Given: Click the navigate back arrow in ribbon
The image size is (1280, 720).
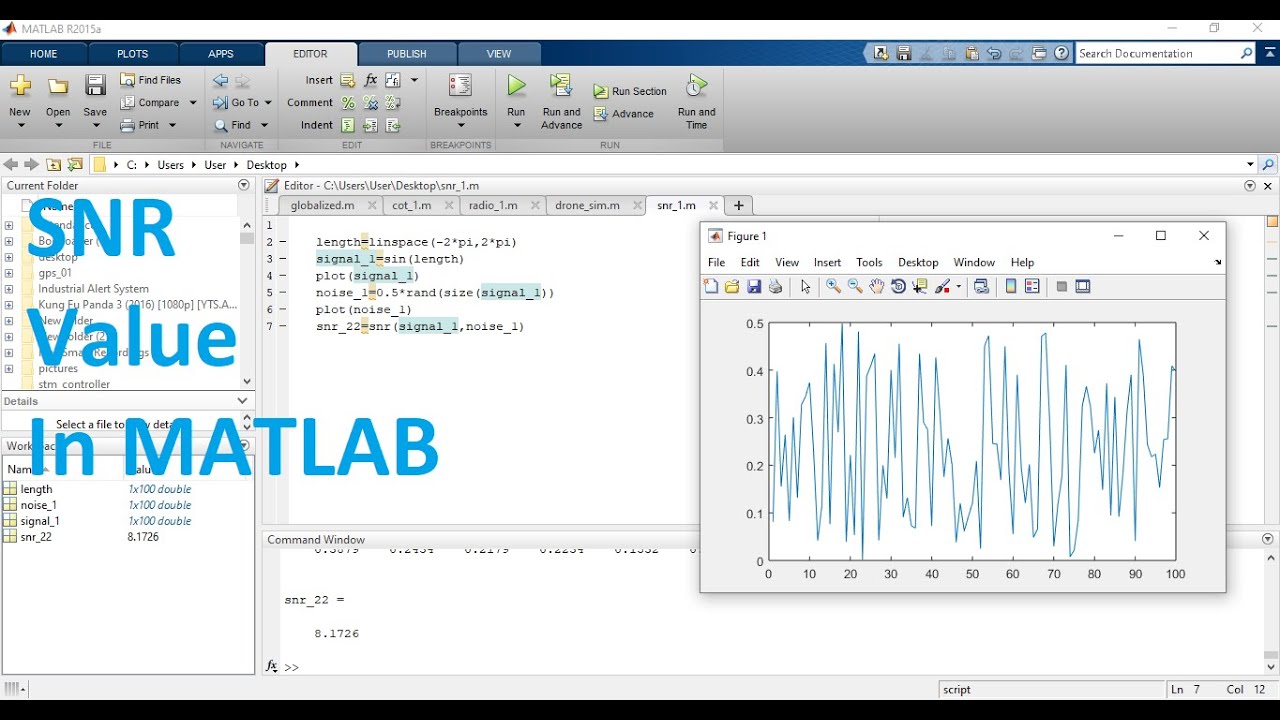Looking at the screenshot, I should tap(220, 80).
